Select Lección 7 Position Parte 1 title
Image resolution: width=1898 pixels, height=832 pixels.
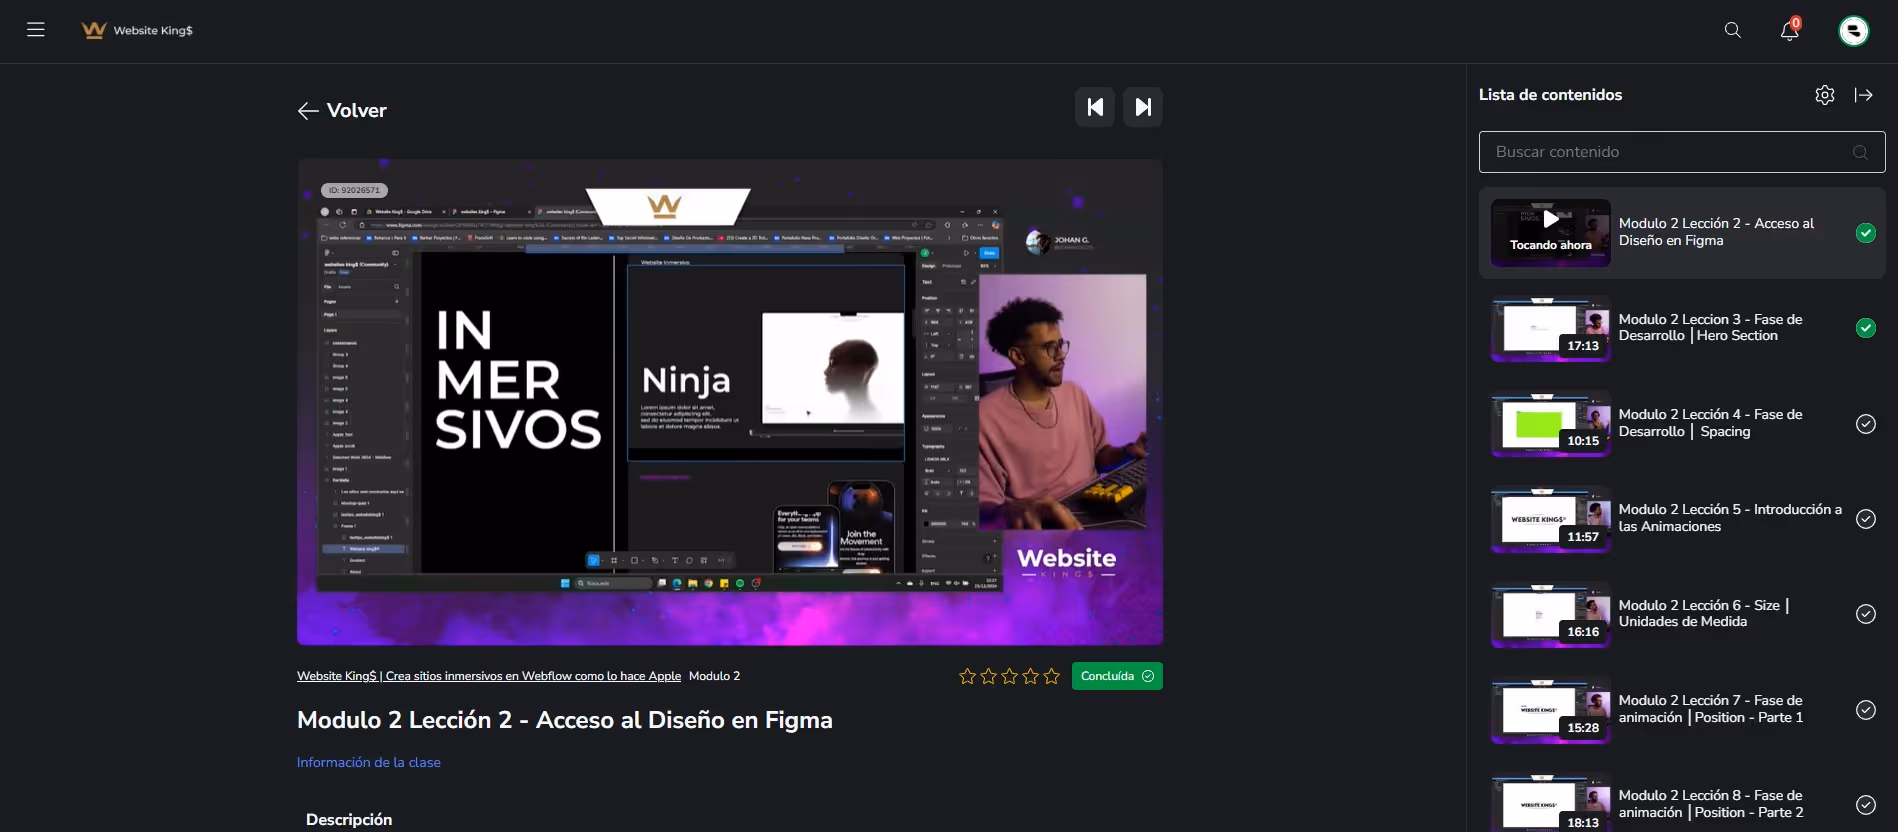pos(1711,709)
